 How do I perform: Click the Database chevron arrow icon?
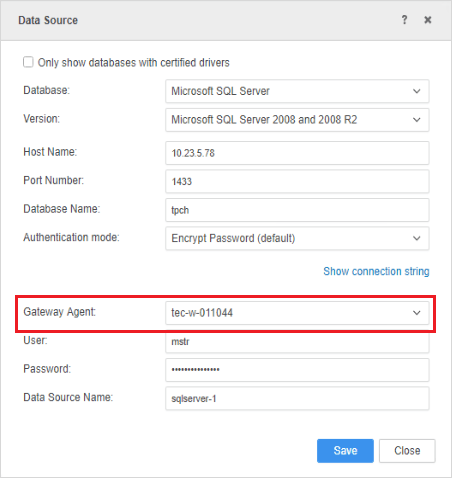(417, 91)
